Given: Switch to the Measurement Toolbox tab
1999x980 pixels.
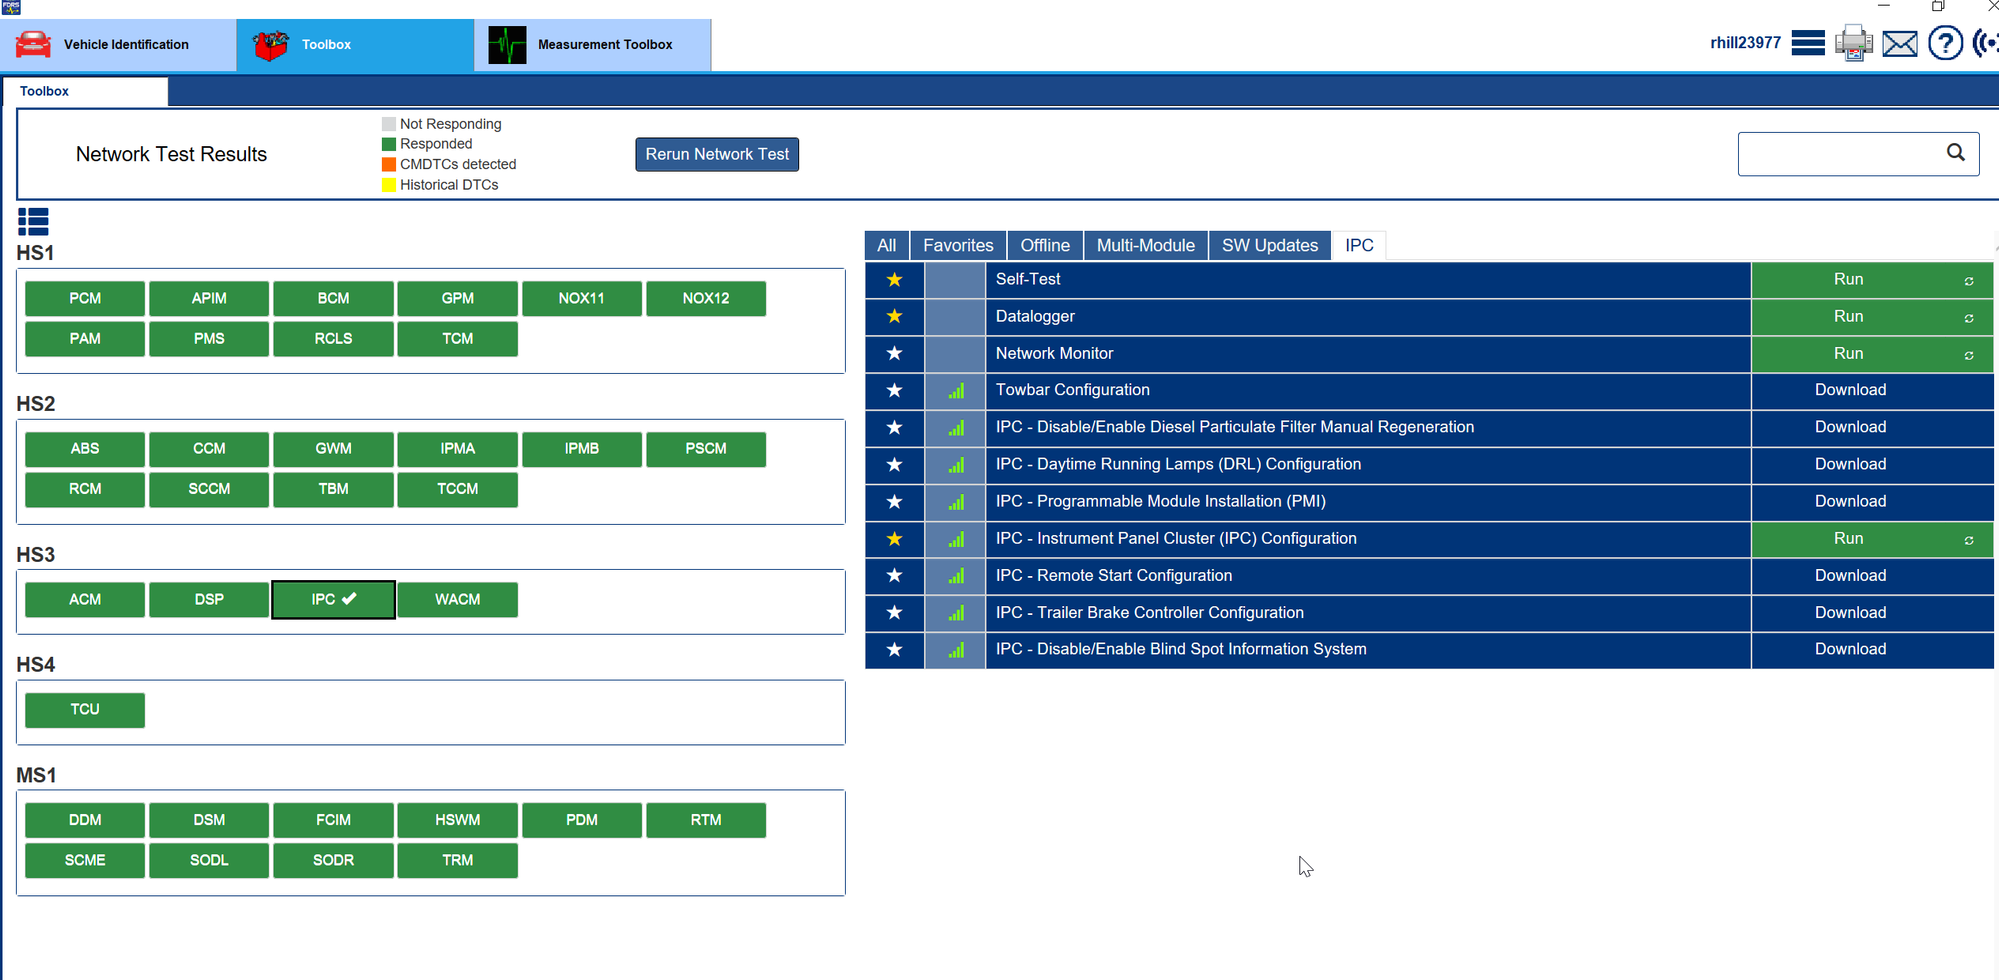Looking at the screenshot, I should pos(594,44).
